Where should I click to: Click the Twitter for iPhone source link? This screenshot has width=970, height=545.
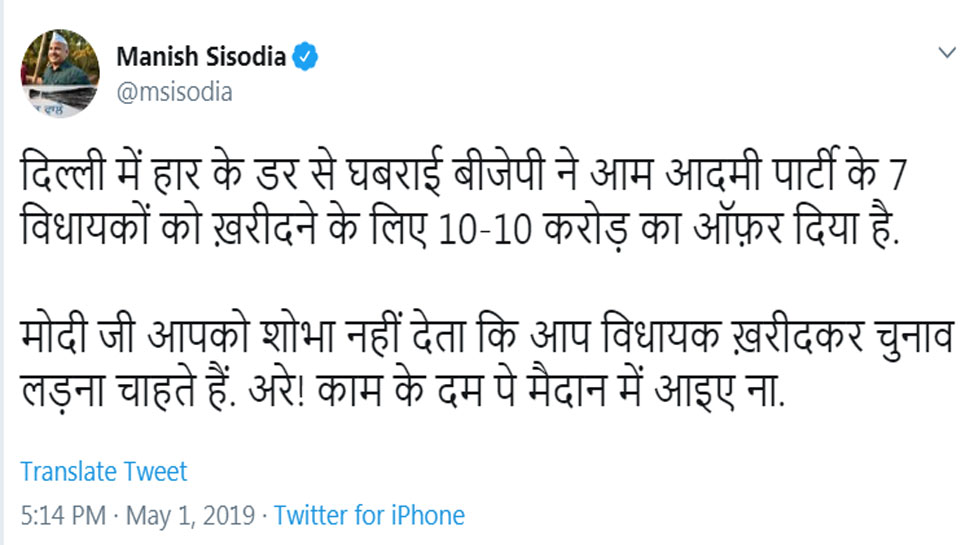coord(369,516)
